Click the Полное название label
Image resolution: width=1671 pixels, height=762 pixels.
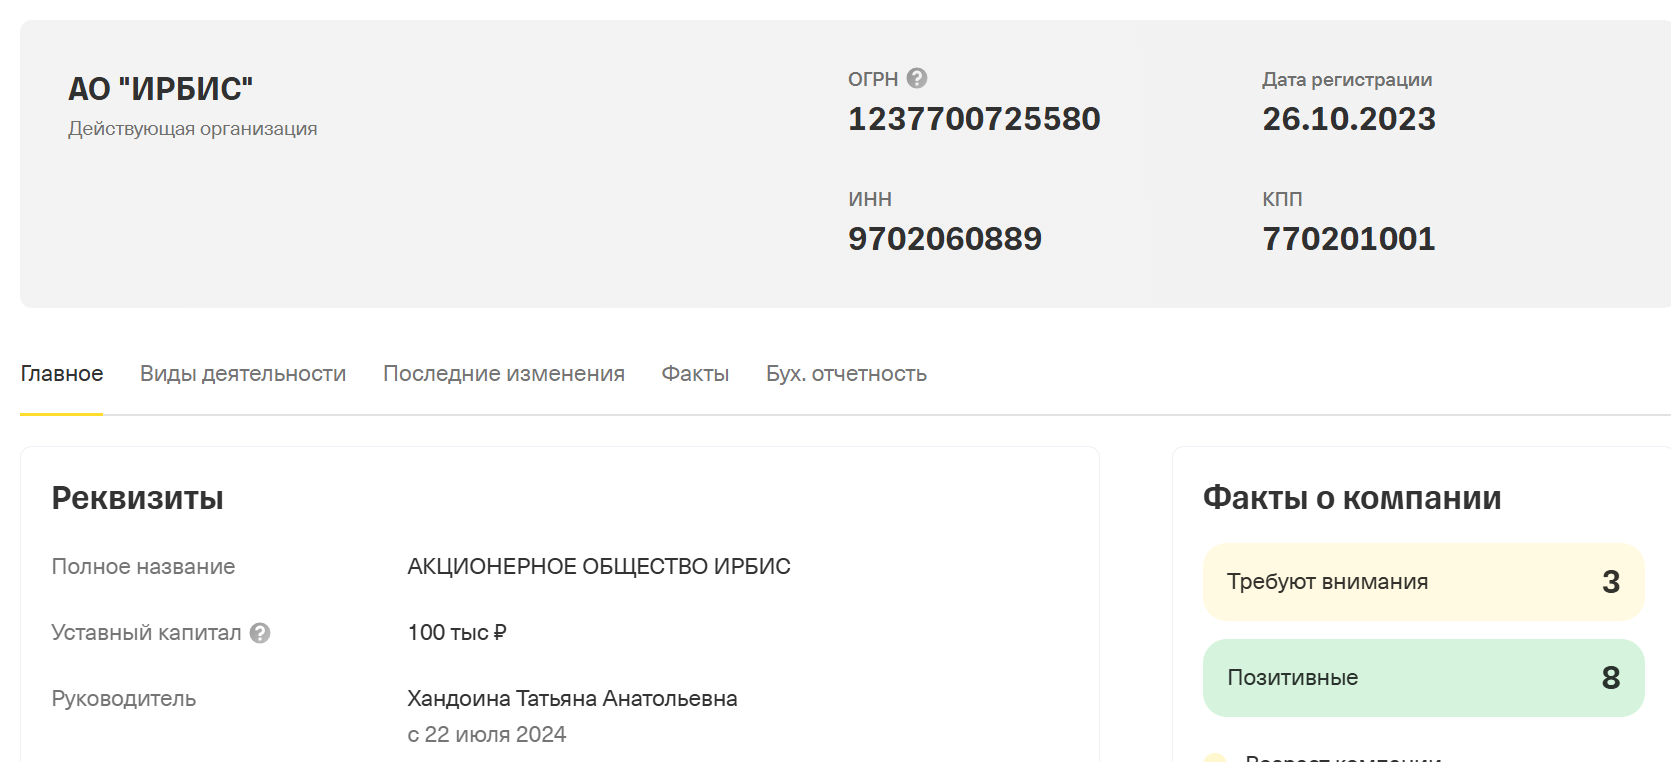coord(143,567)
